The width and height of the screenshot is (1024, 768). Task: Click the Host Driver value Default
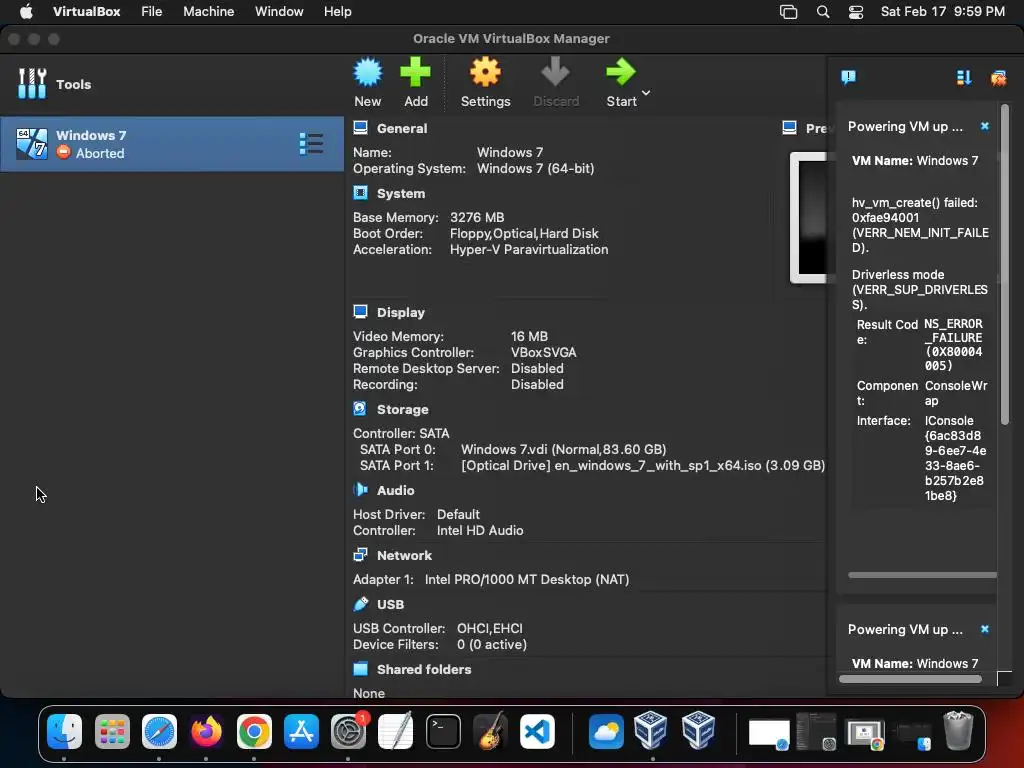tap(458, 515)
